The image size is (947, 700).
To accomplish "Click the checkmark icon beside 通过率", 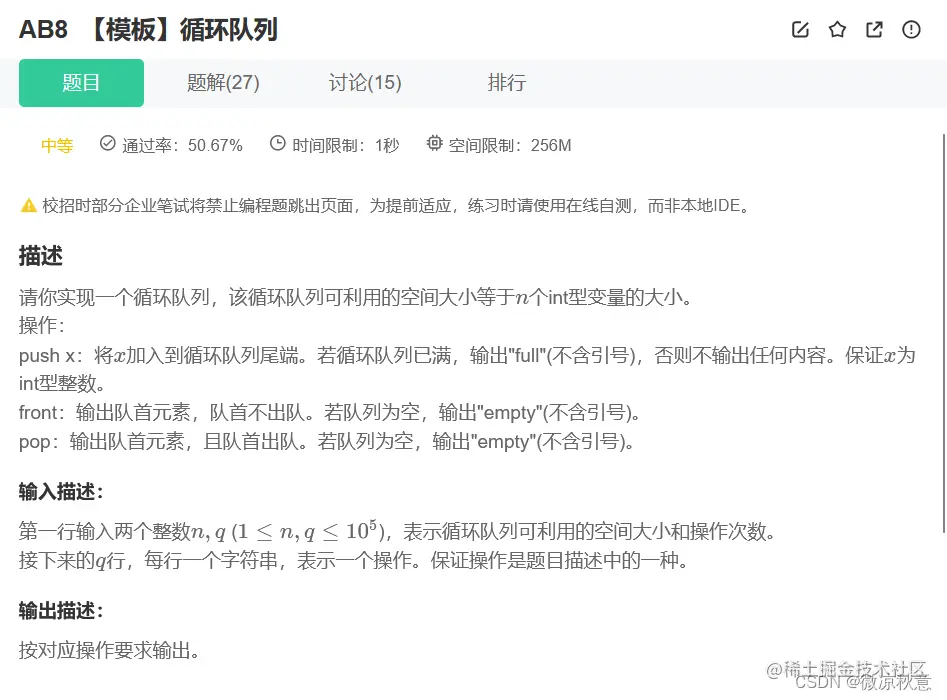I will click(107, 144).
